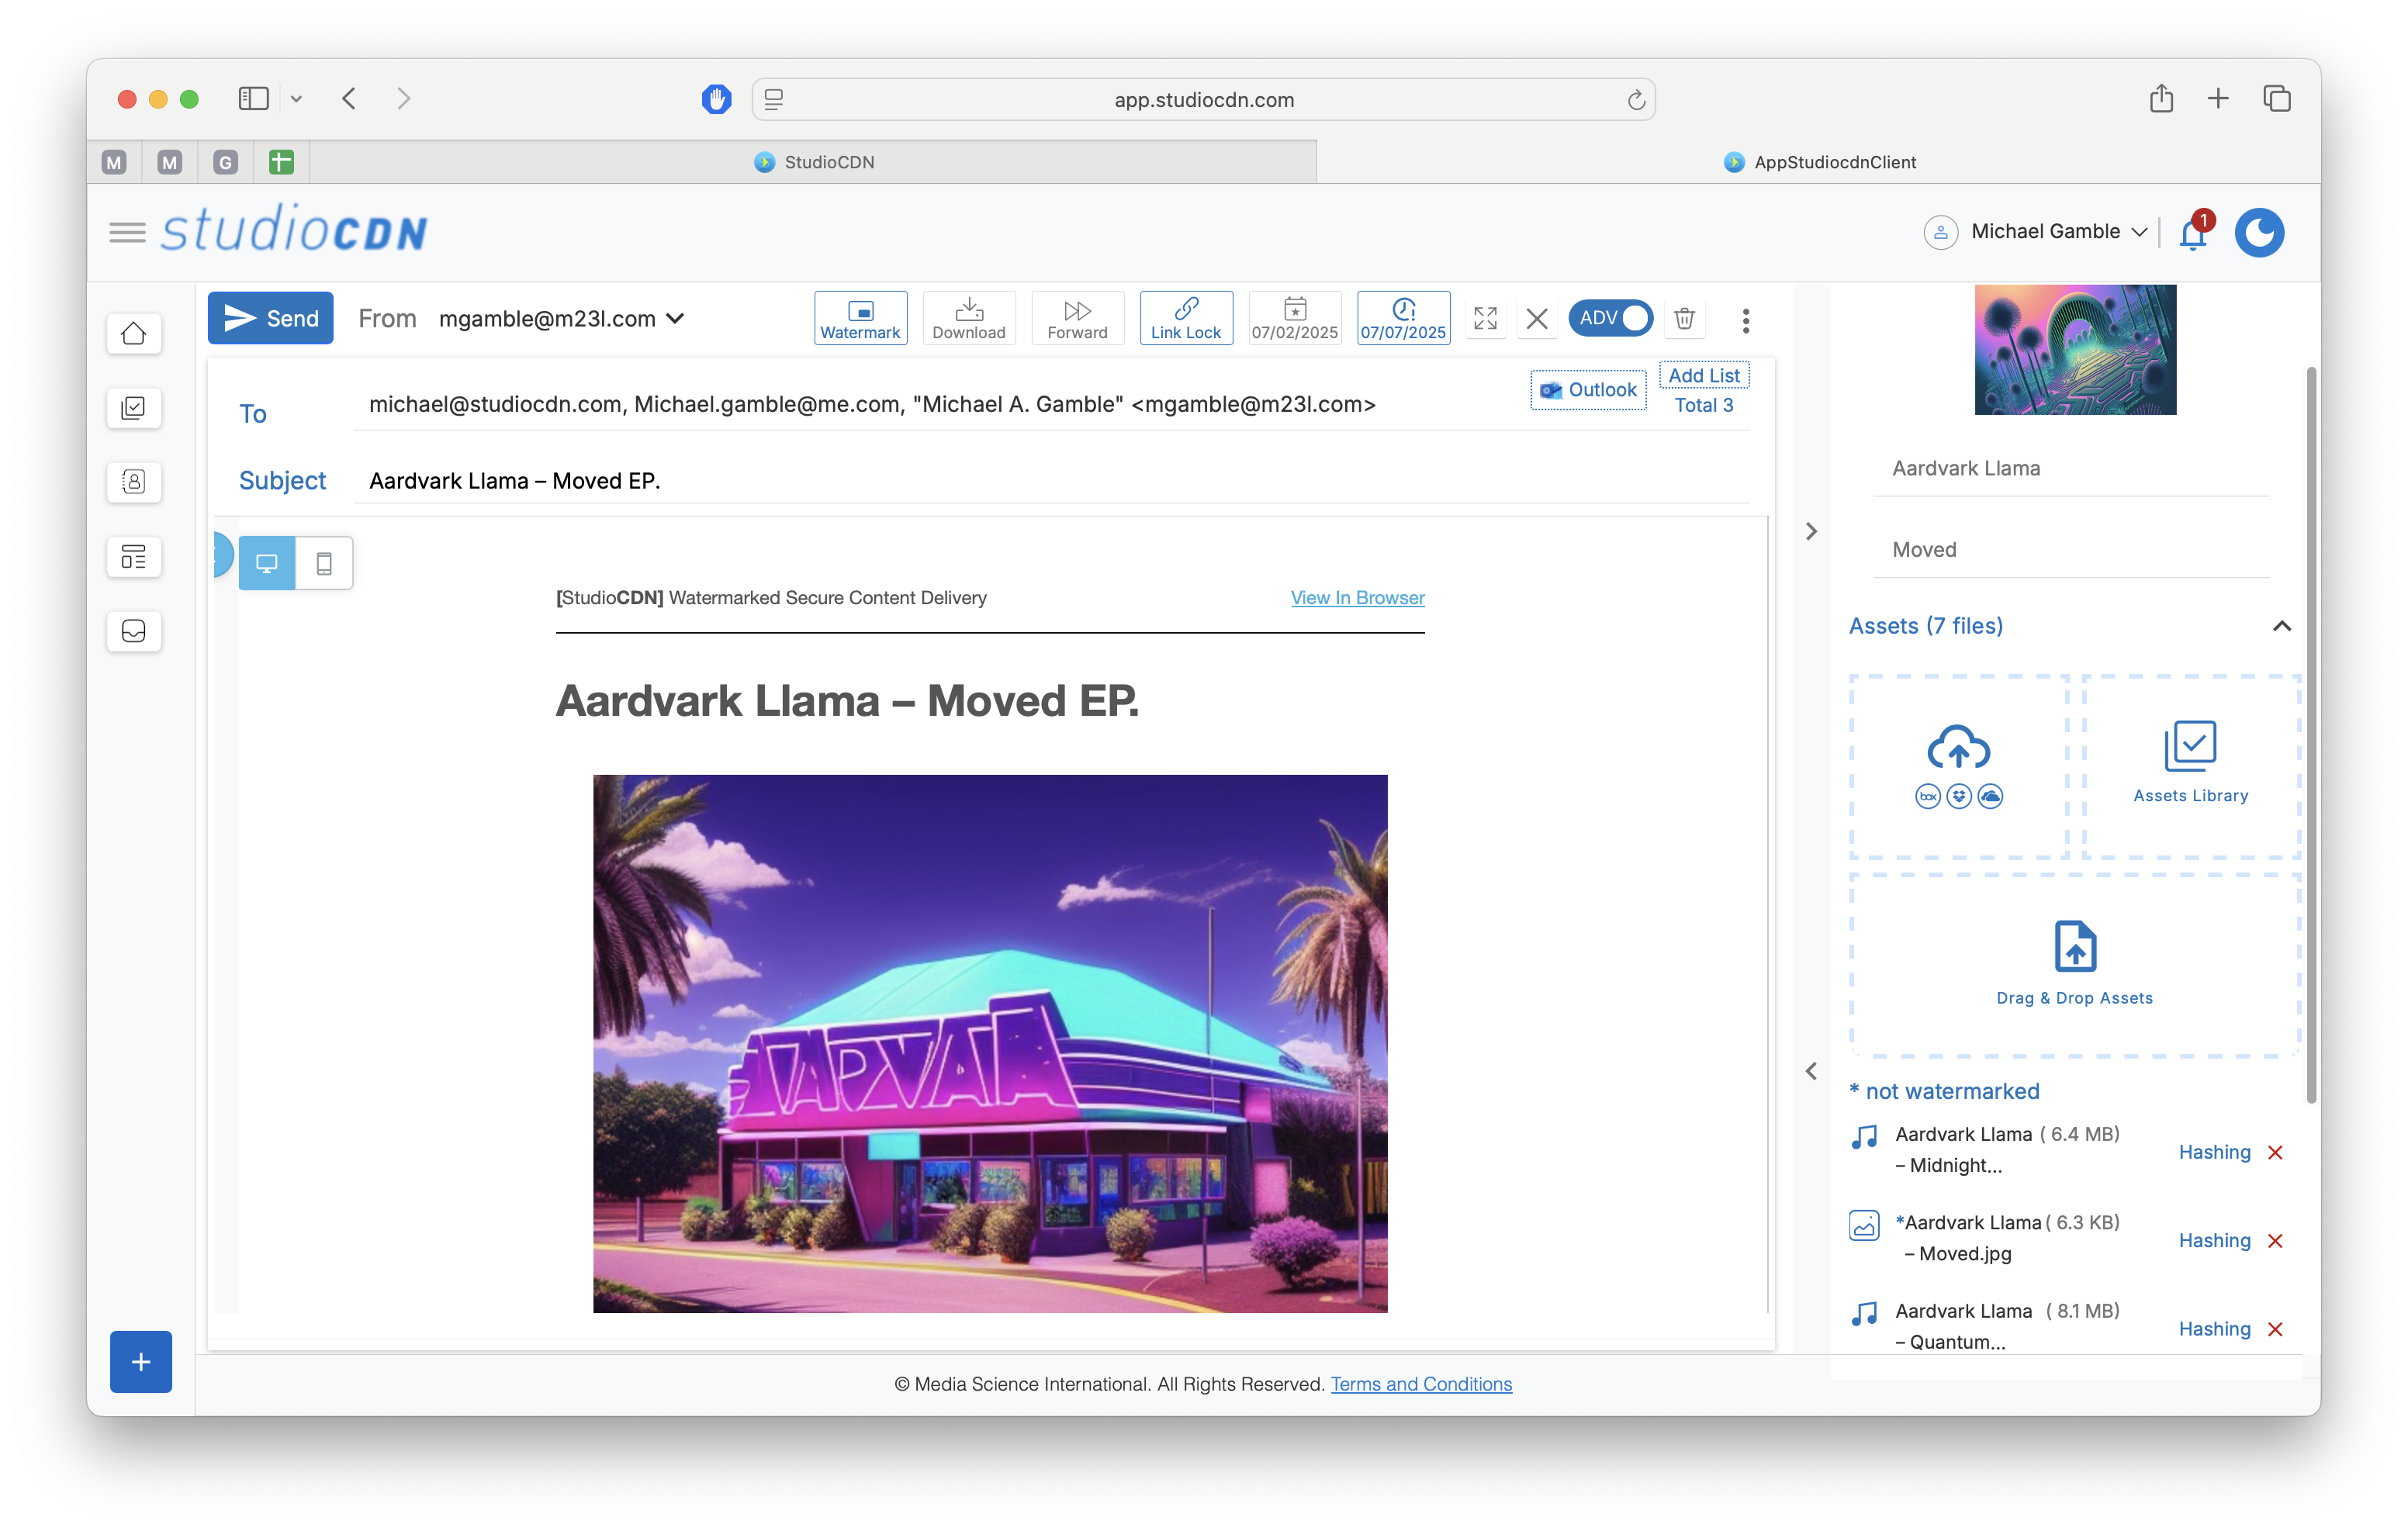Click the Send button
The width and height of the screenshot is (2408, 1531).
[270, 318]
